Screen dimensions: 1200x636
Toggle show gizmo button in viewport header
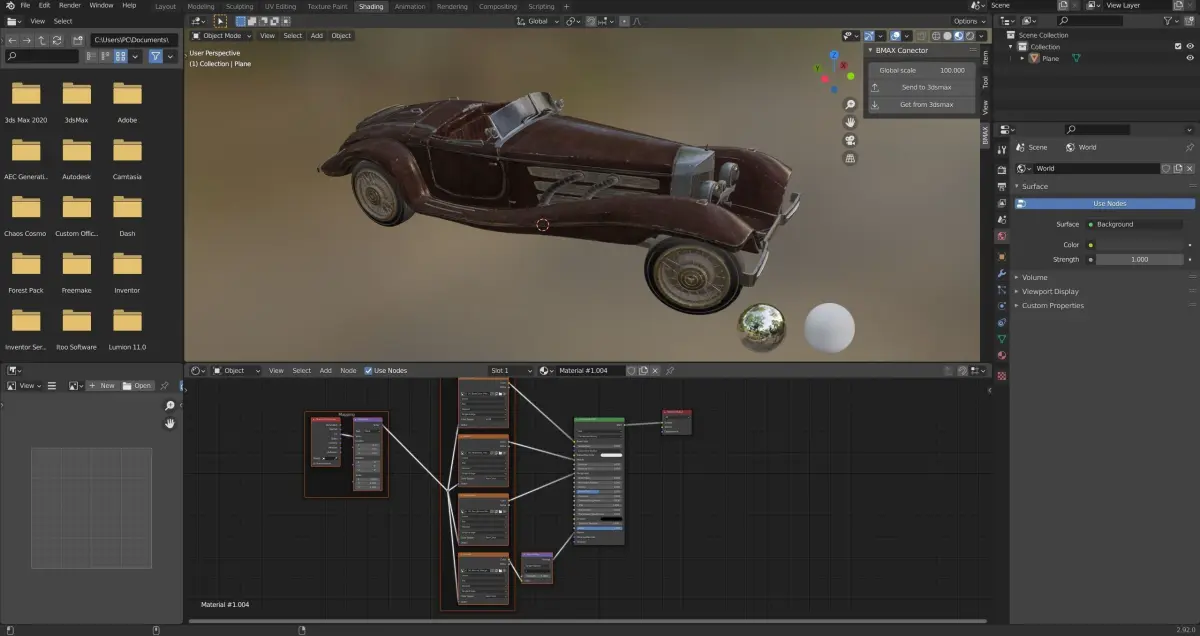pos(869,36)
